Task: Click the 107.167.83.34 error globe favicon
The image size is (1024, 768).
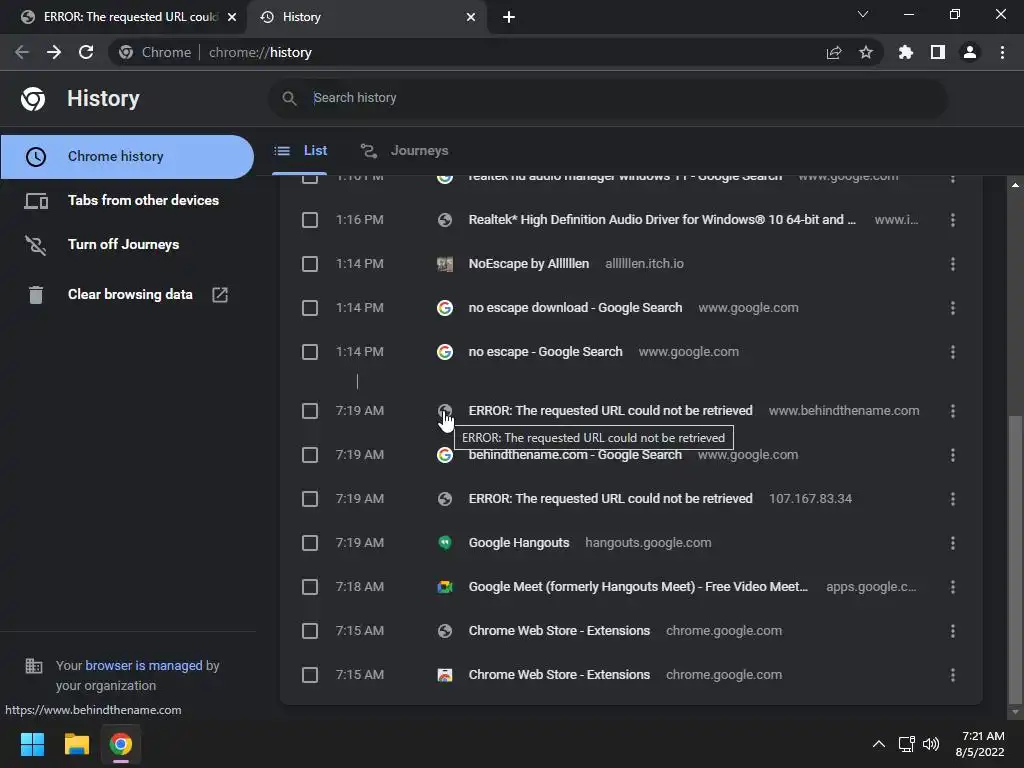Action: click(445, 499)
